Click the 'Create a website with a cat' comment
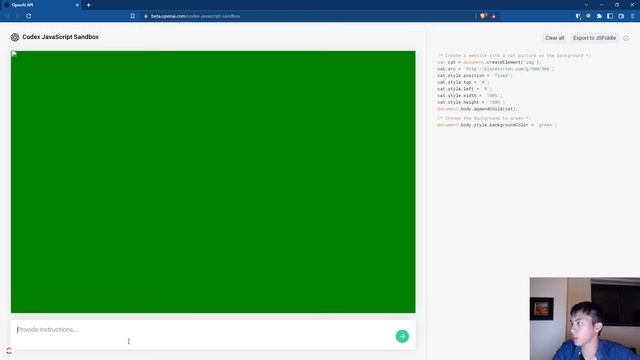This screenshot has height=360, width=640. pyautogui.click(x=513, y=56)
